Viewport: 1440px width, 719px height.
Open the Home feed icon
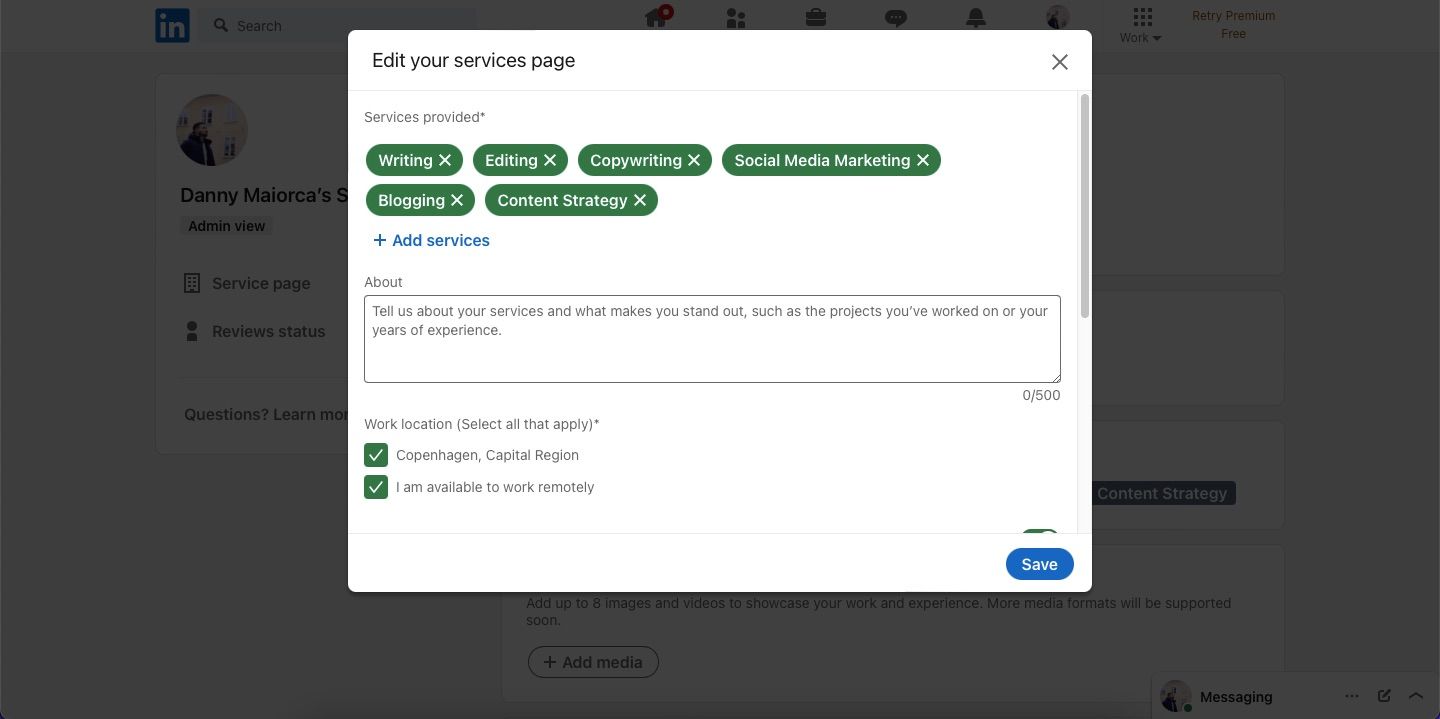(x=655, y=18)
